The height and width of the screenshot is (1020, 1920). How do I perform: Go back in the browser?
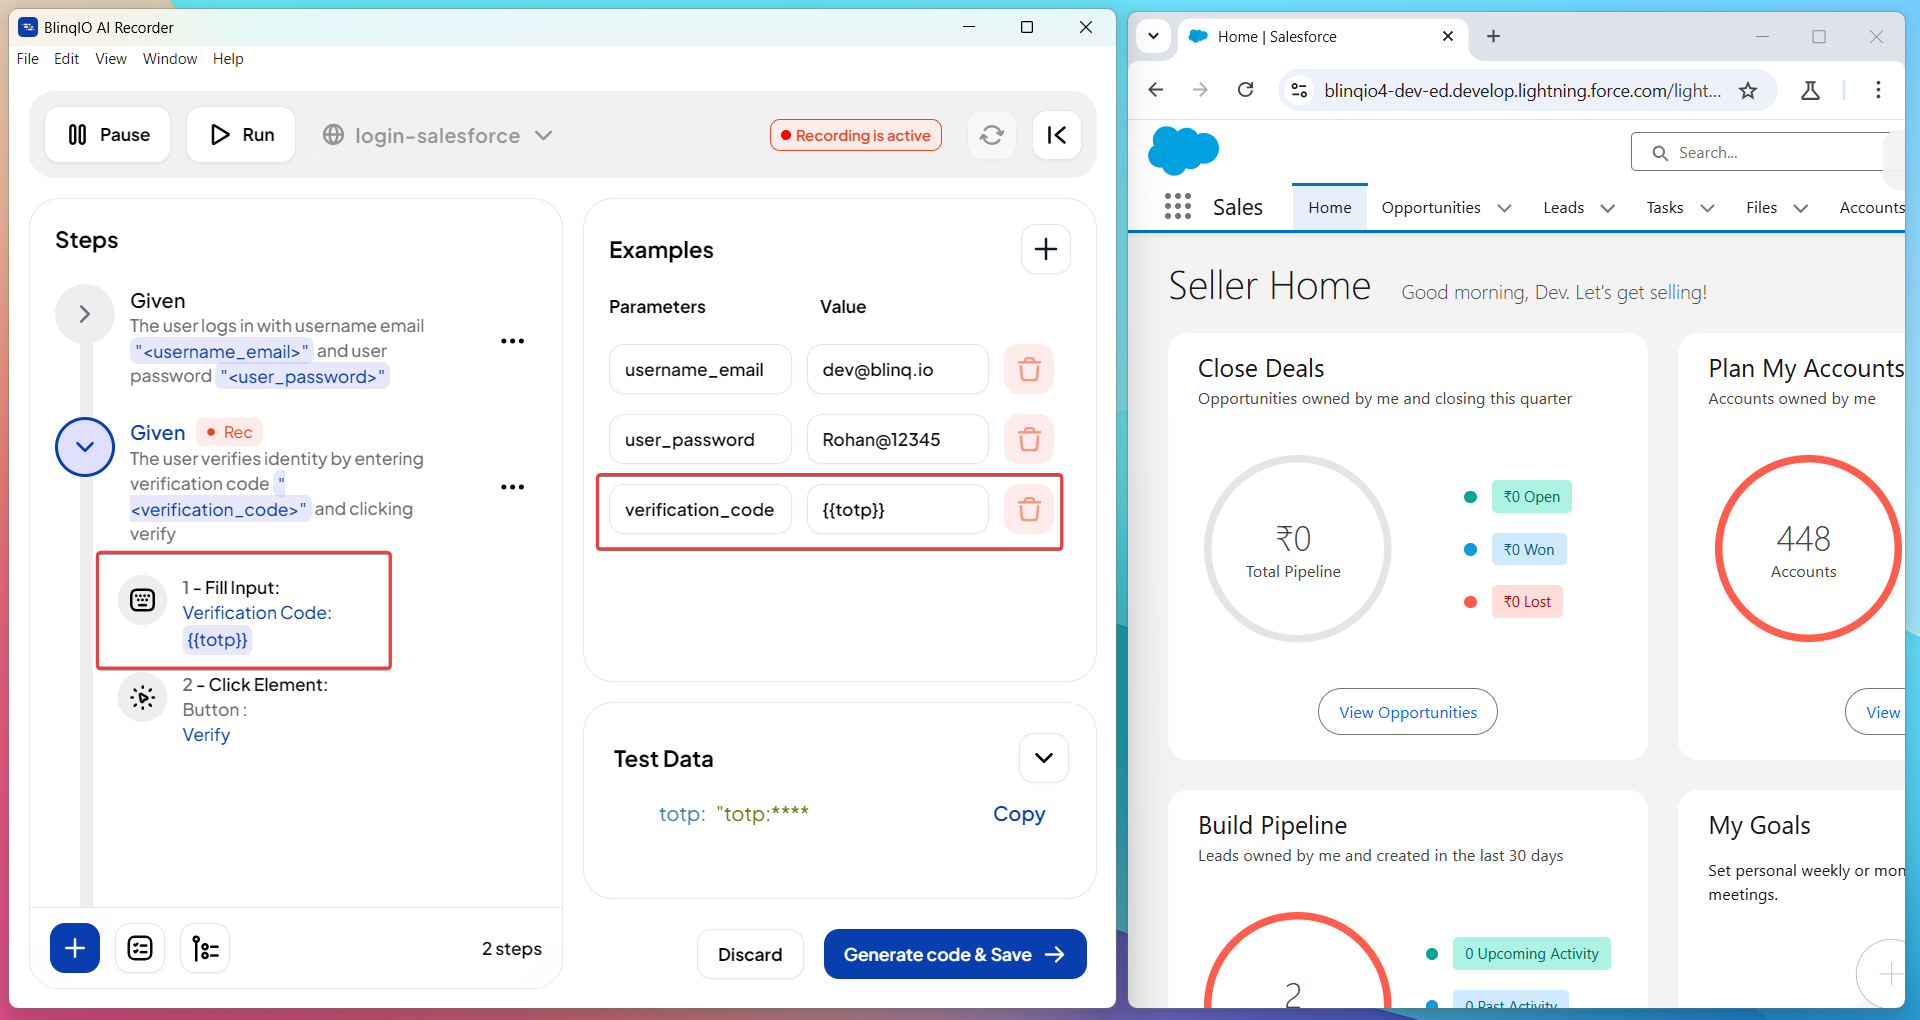point(1156,90)
